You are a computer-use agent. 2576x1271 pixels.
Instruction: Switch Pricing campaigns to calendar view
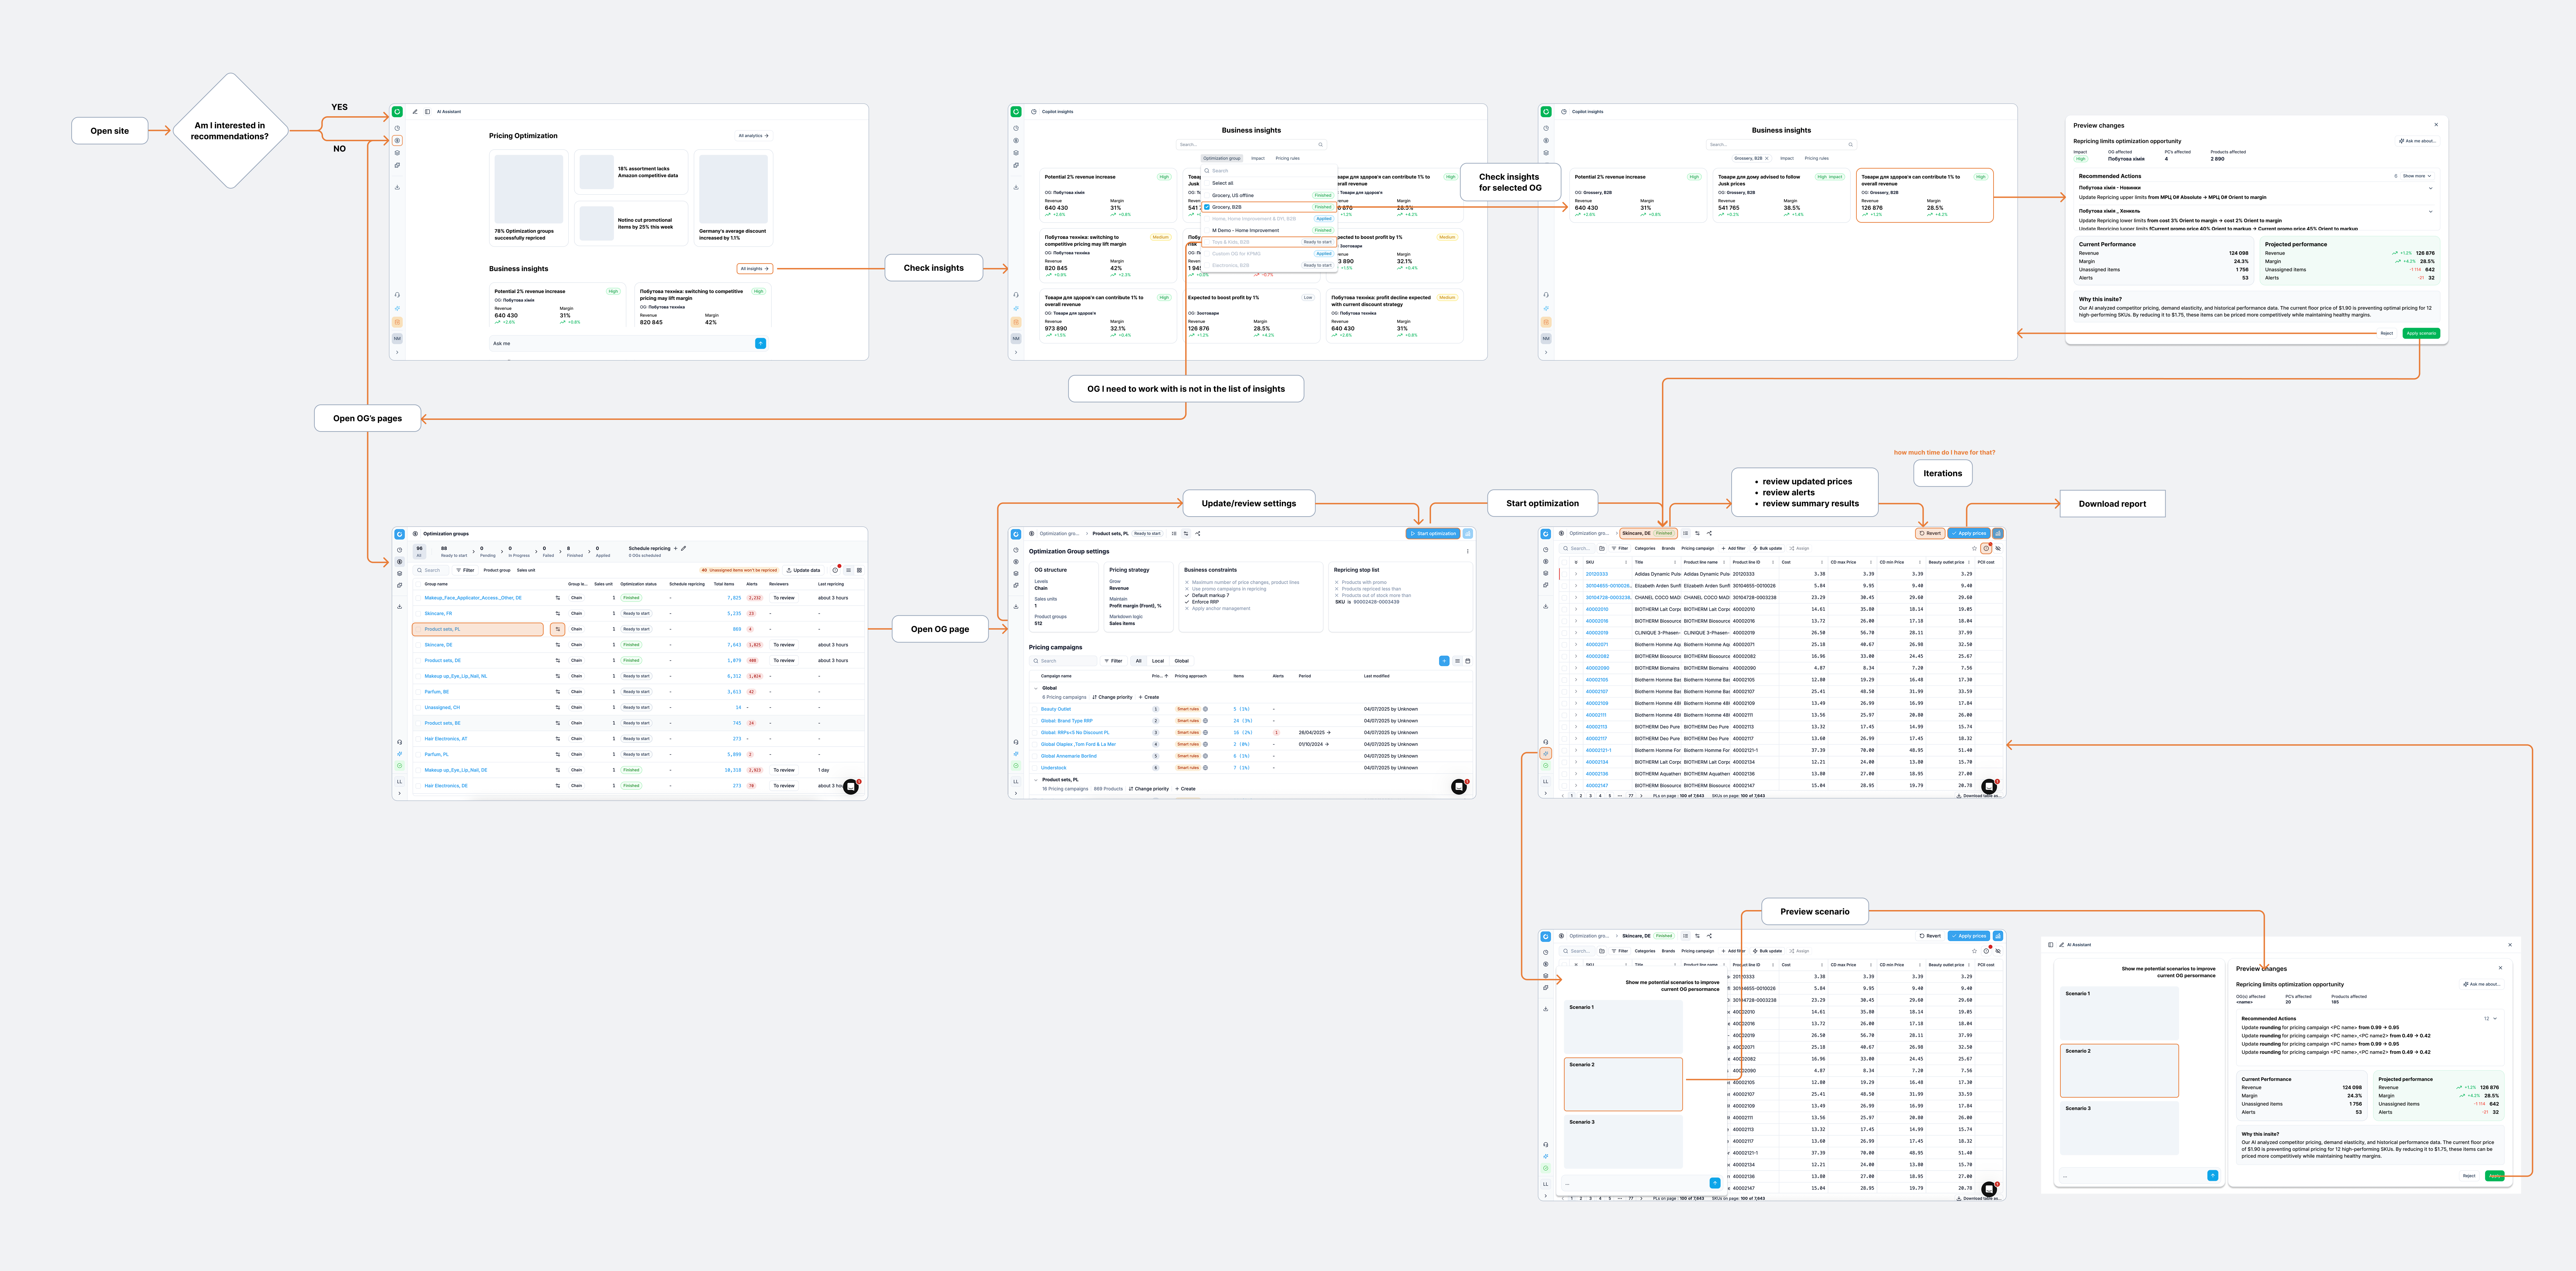click(x=1468, y=661)
